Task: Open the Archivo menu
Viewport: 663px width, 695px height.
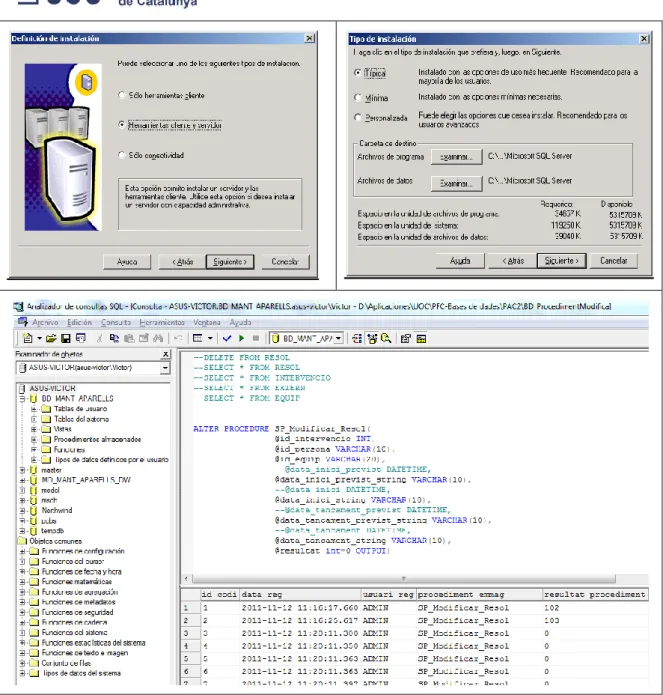Action: pos(45,322)
